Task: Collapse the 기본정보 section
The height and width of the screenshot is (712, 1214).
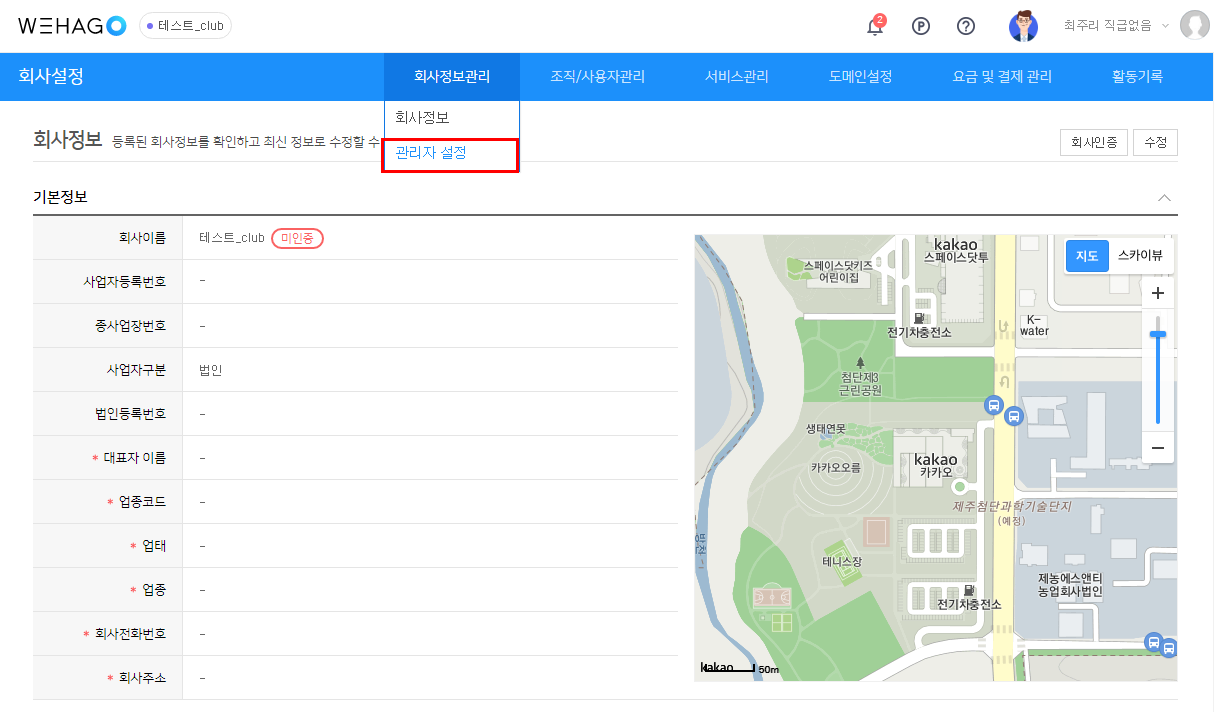Action: [x=1164, y=198]
